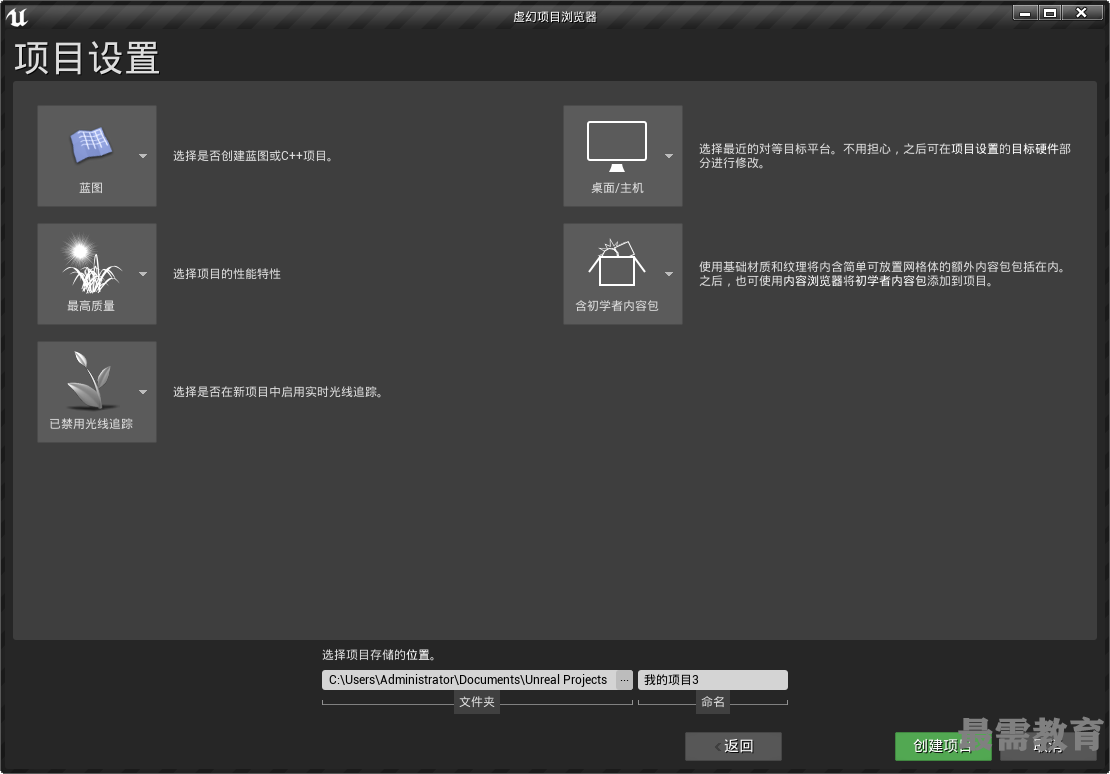Click the 已禁用光线追踪 sprout icon
Image resolution: width=1110 pixels, height=774 pixels.
point(91,380)
